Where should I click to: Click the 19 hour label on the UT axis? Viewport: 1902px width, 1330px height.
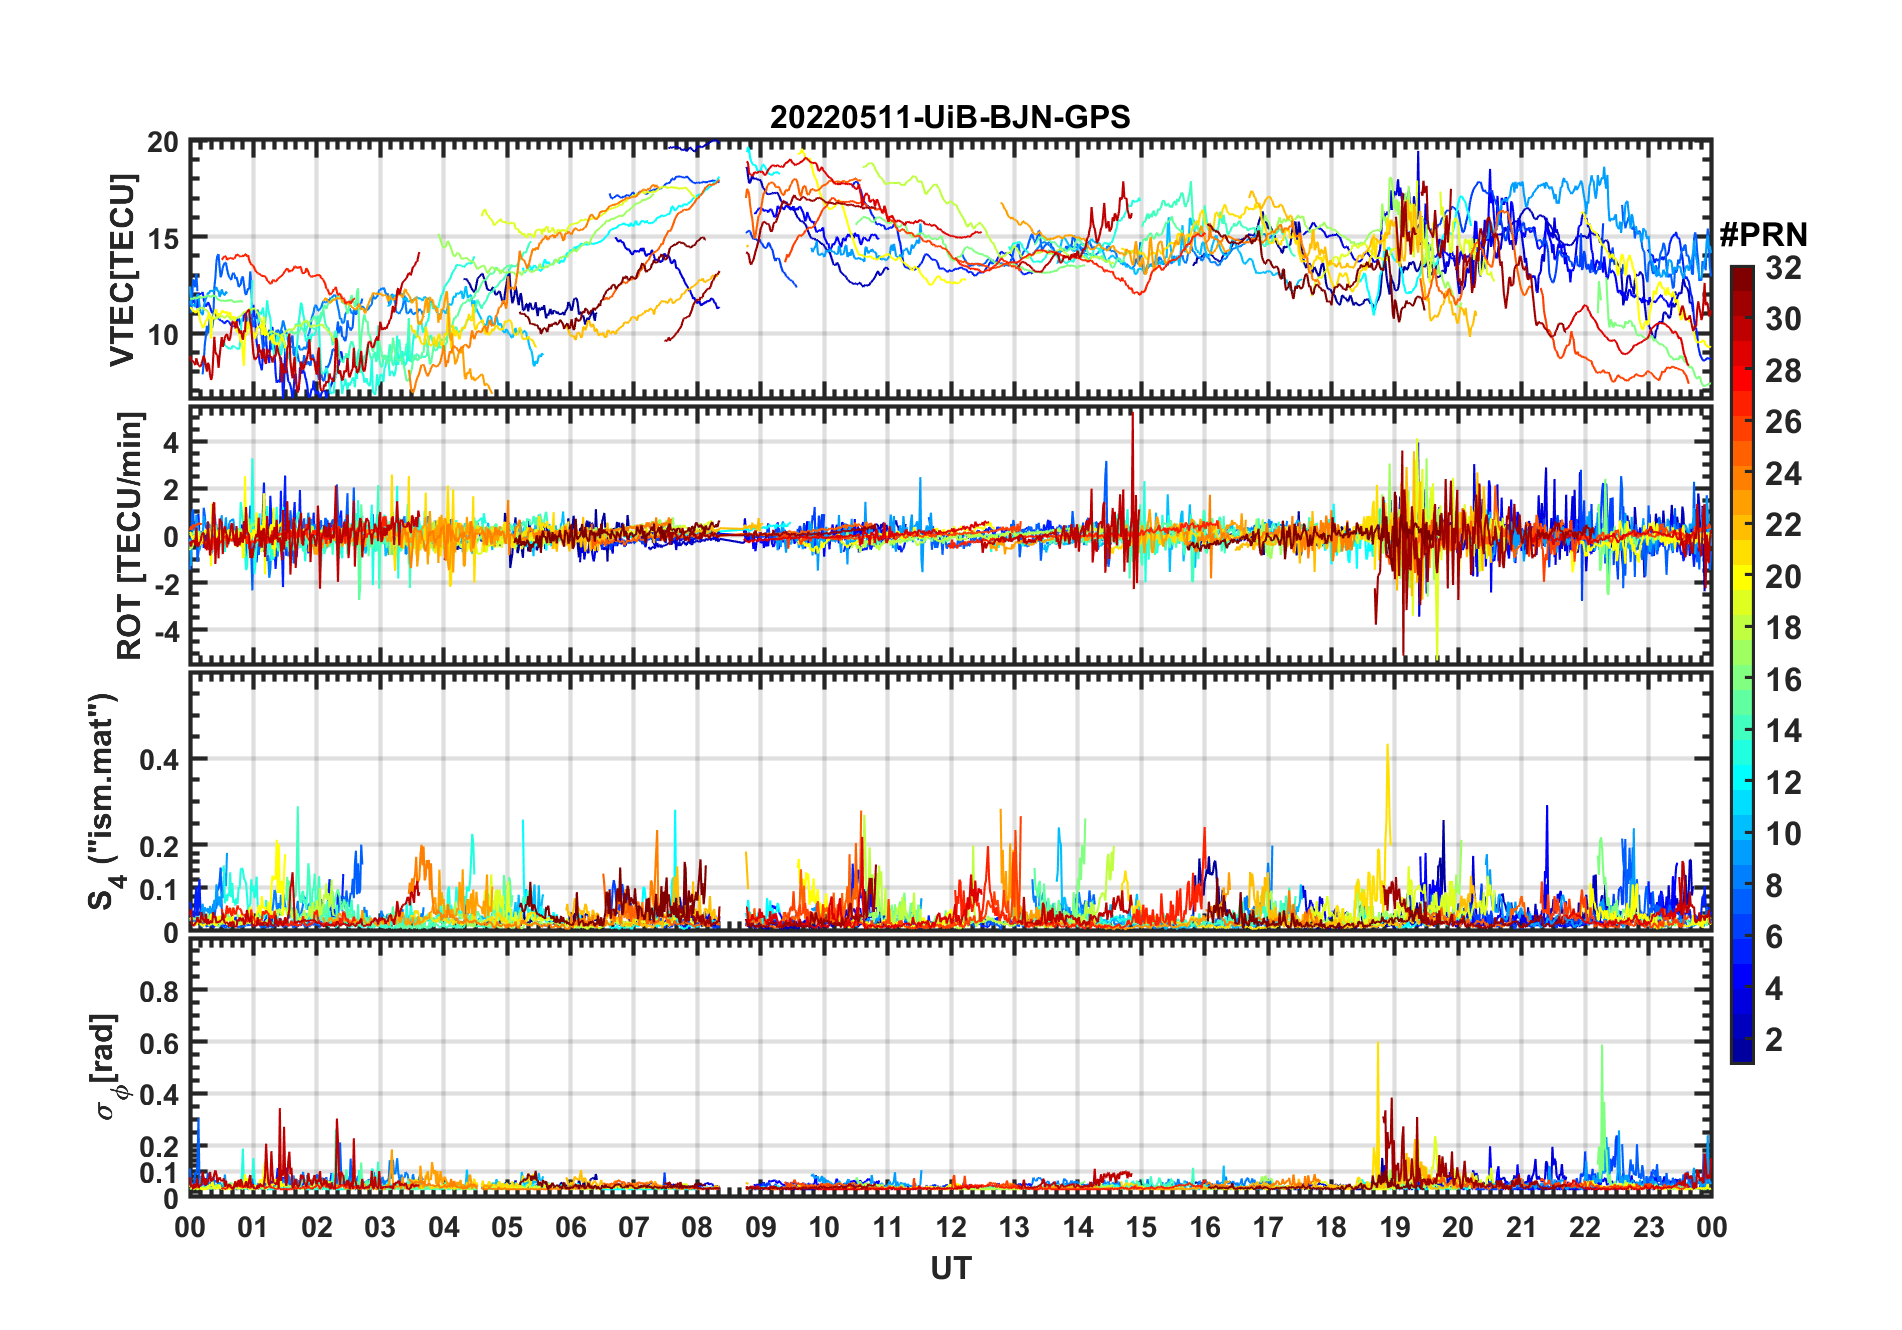[1395, 1228]
